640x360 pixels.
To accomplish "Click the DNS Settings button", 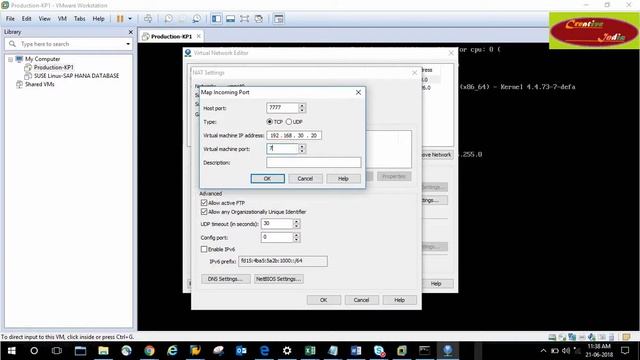I will [226, 279].
